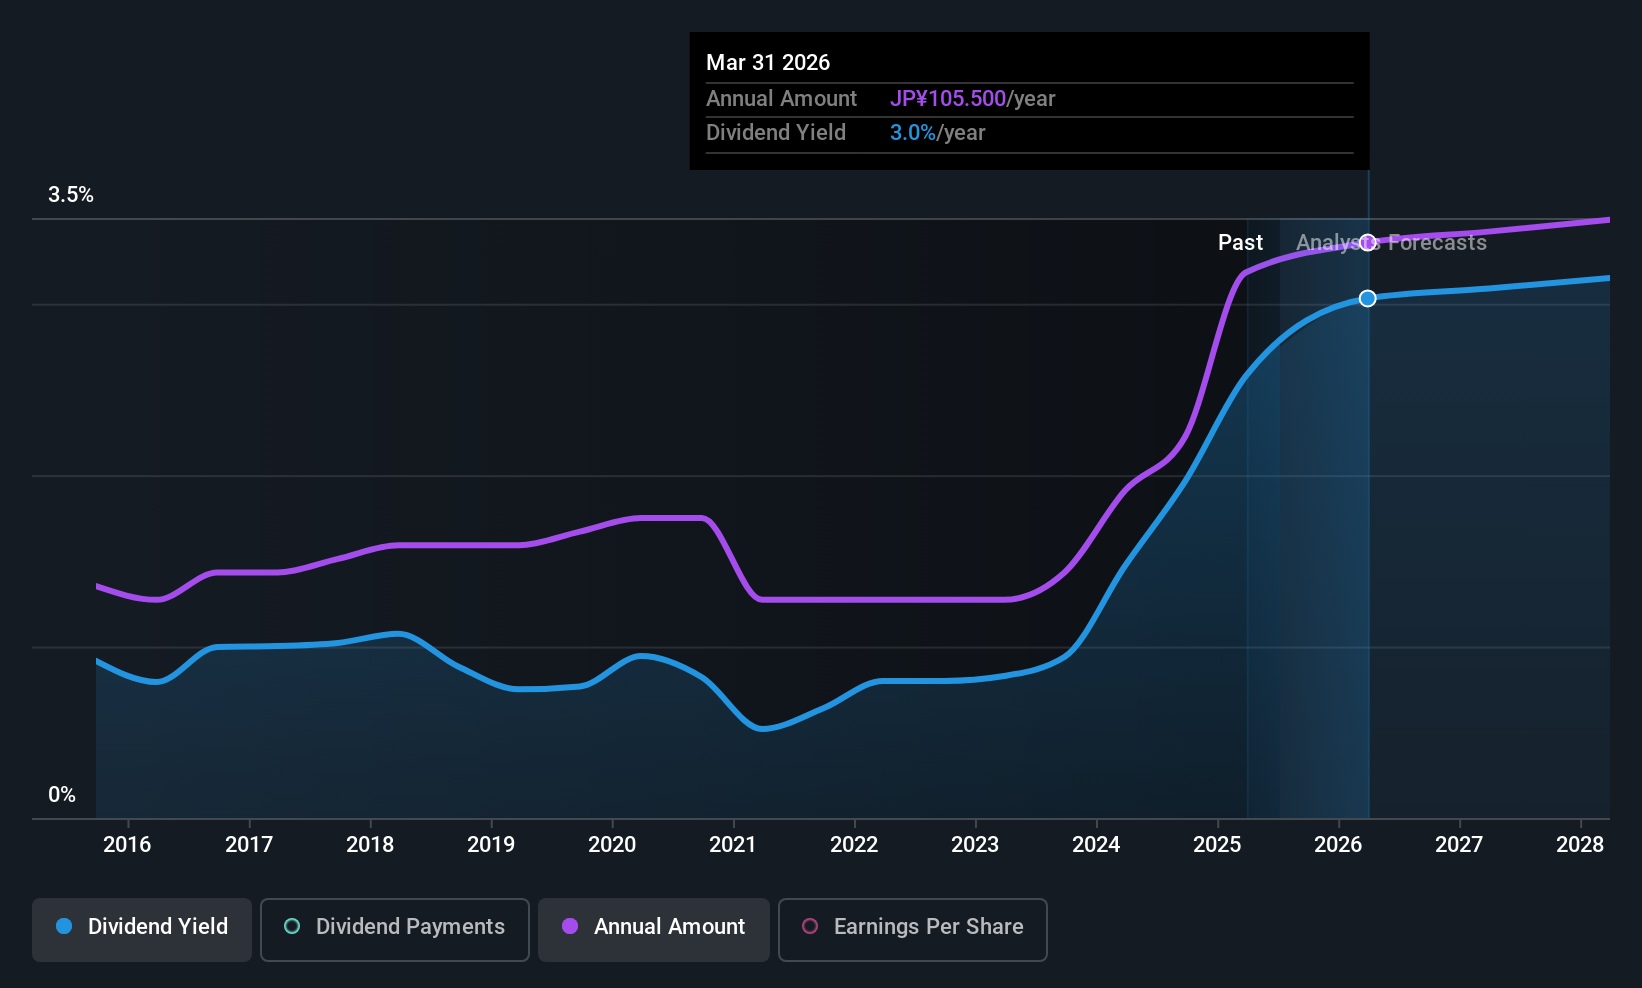Click the Past region label
The image size is (1642, 988).
[x=1240, y=242]
